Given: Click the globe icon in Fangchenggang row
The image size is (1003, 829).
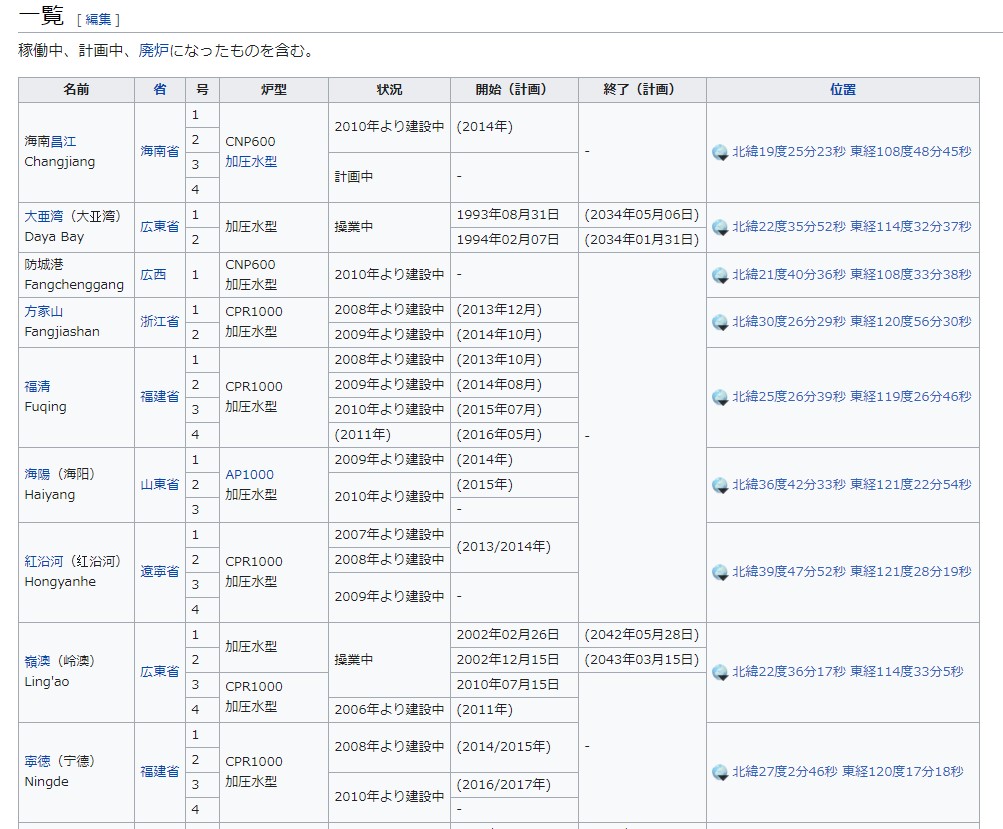Looking at the screenshot, I should pos(720,275).
